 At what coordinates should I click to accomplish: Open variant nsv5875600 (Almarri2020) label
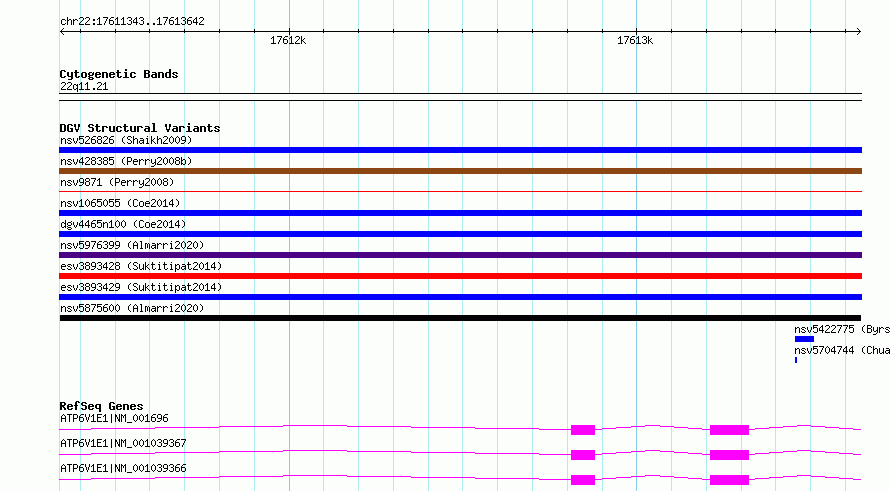[x=132, y=308]
